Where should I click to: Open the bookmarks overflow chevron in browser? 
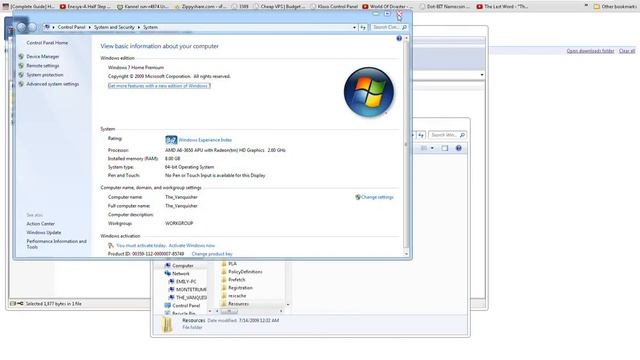[x=586, y=6]
